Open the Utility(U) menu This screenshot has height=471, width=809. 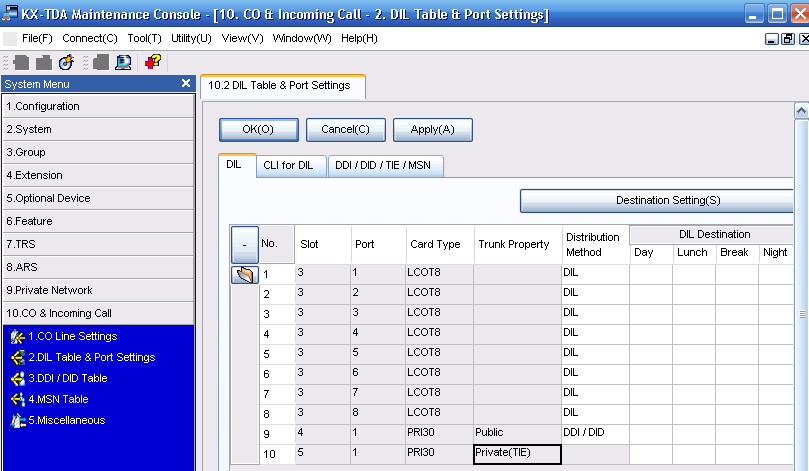[x=191, y=38]
